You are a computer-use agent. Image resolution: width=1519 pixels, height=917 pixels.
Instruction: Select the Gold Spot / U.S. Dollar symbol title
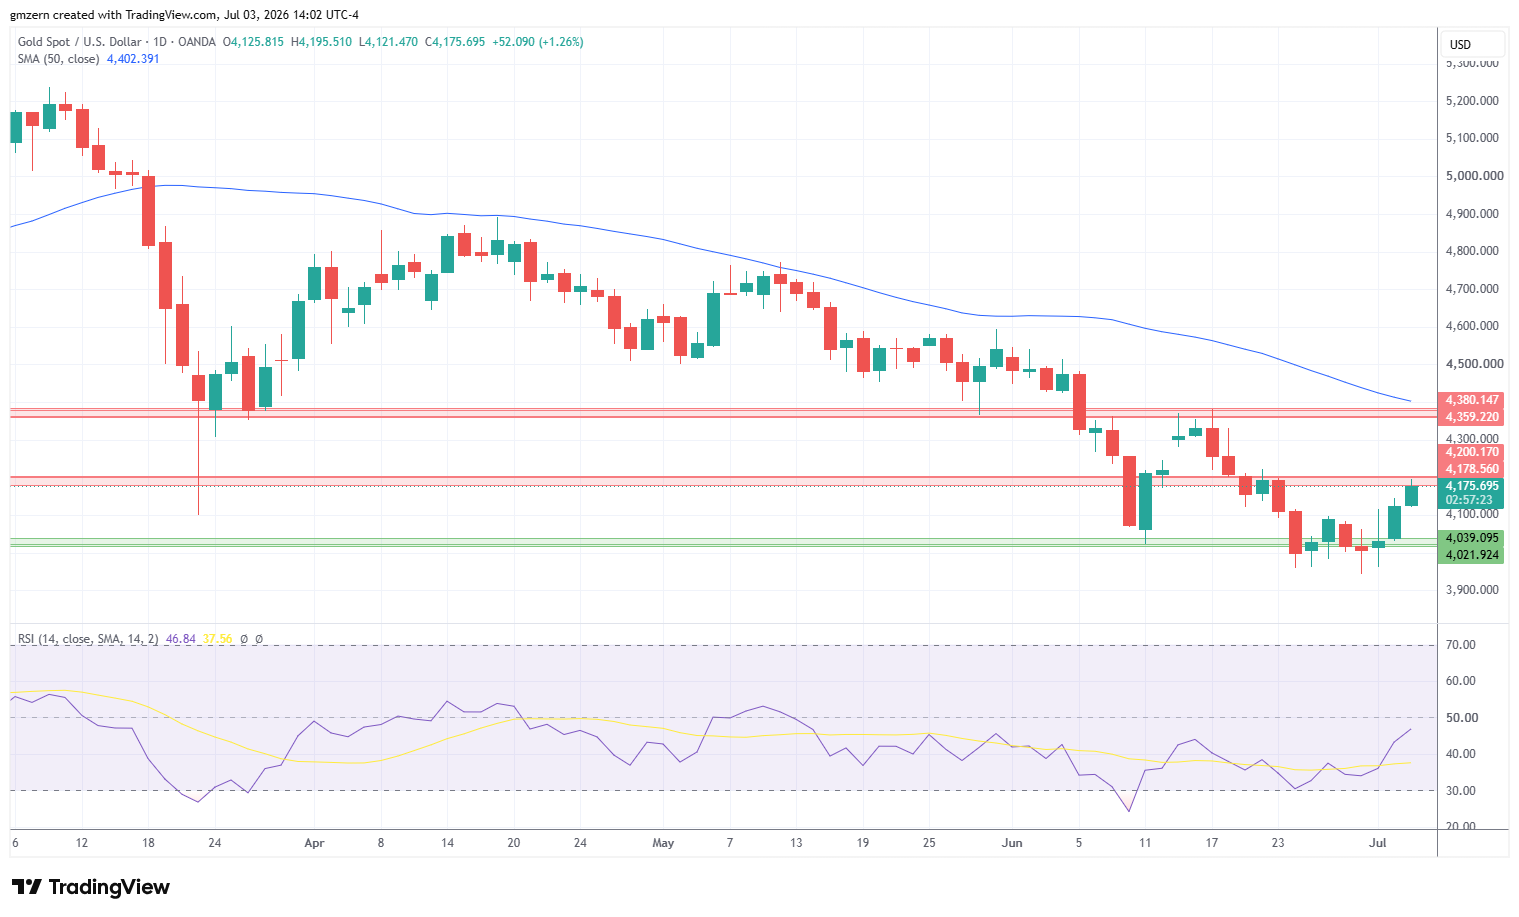(x=79, y=42)
